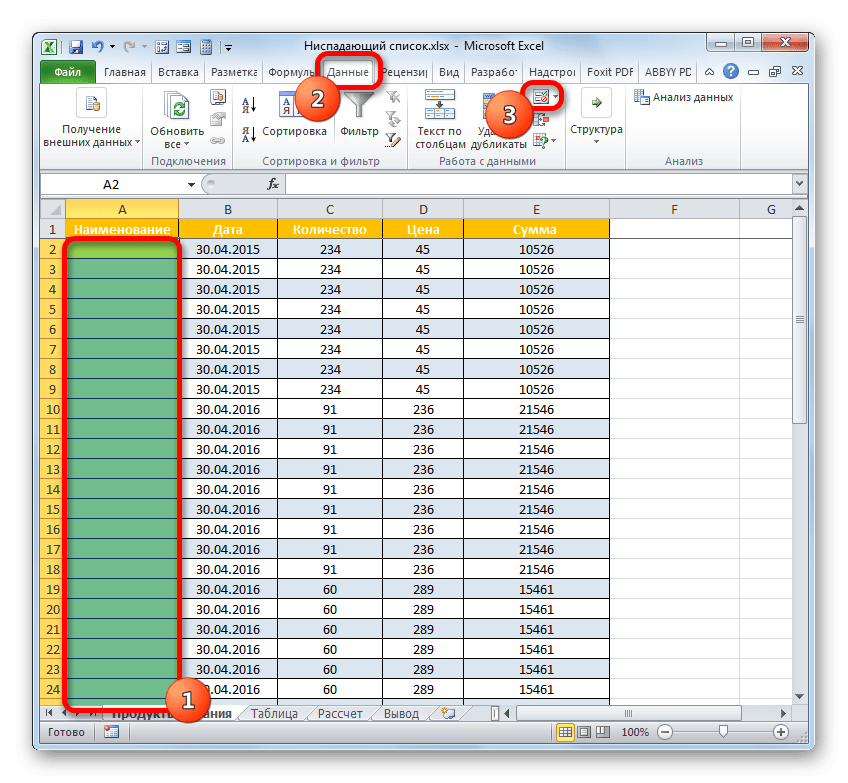Open the Foxit PDF ribbon tab
The image size is (848, 783).
coord(610,72)
